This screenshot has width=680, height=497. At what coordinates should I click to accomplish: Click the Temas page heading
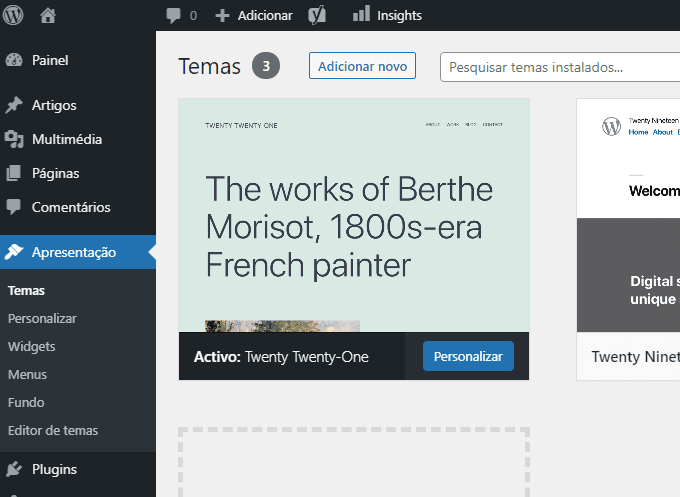coord(209,66)
